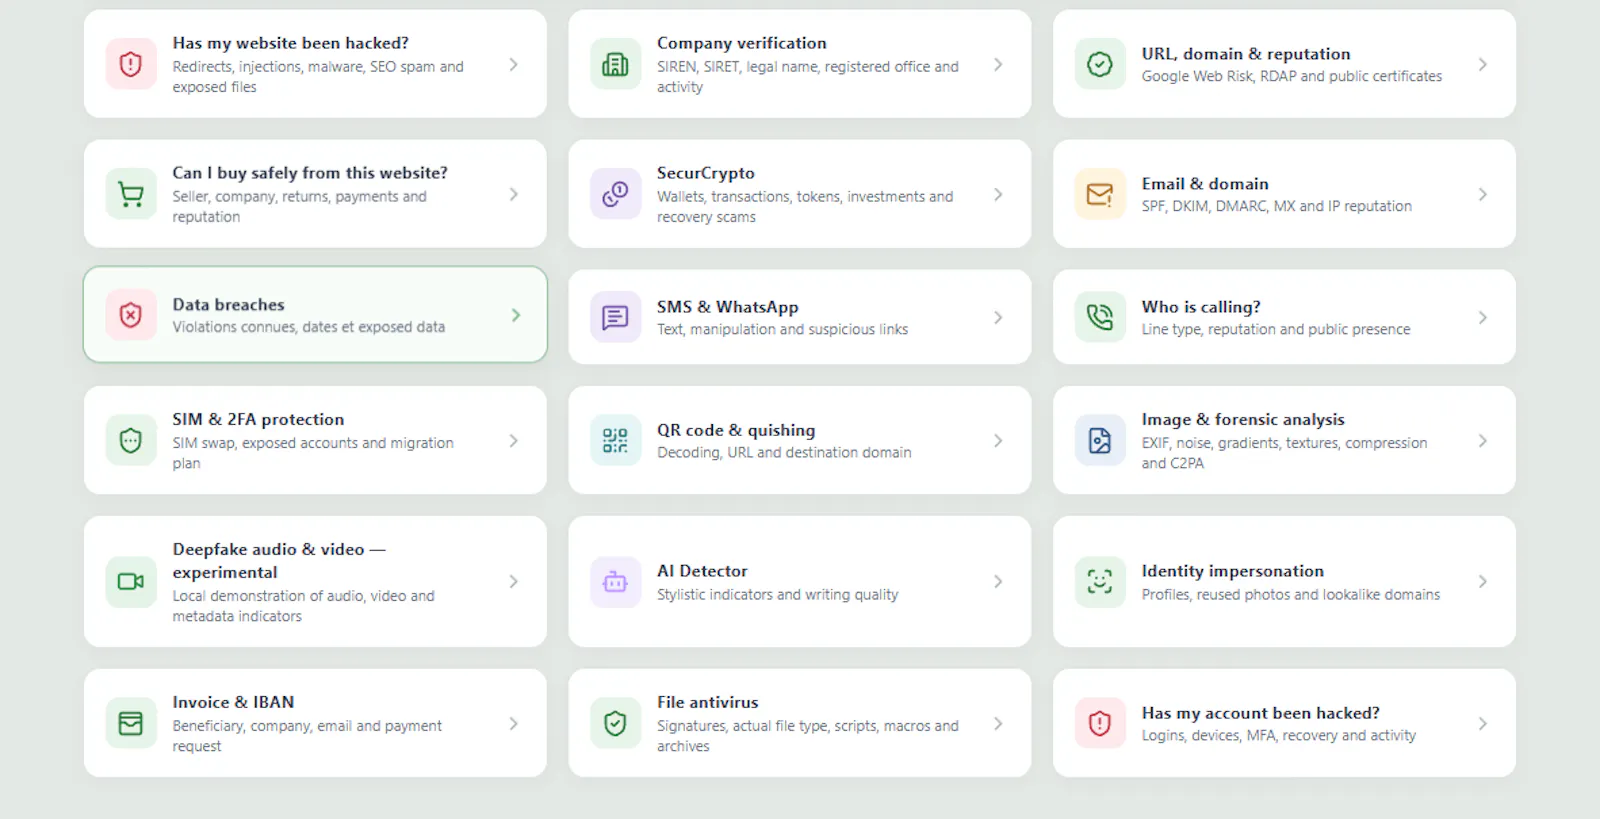
Task: Select SIM & 2FA protection heading
Action: pyautogui.click(x=258, y=420)
